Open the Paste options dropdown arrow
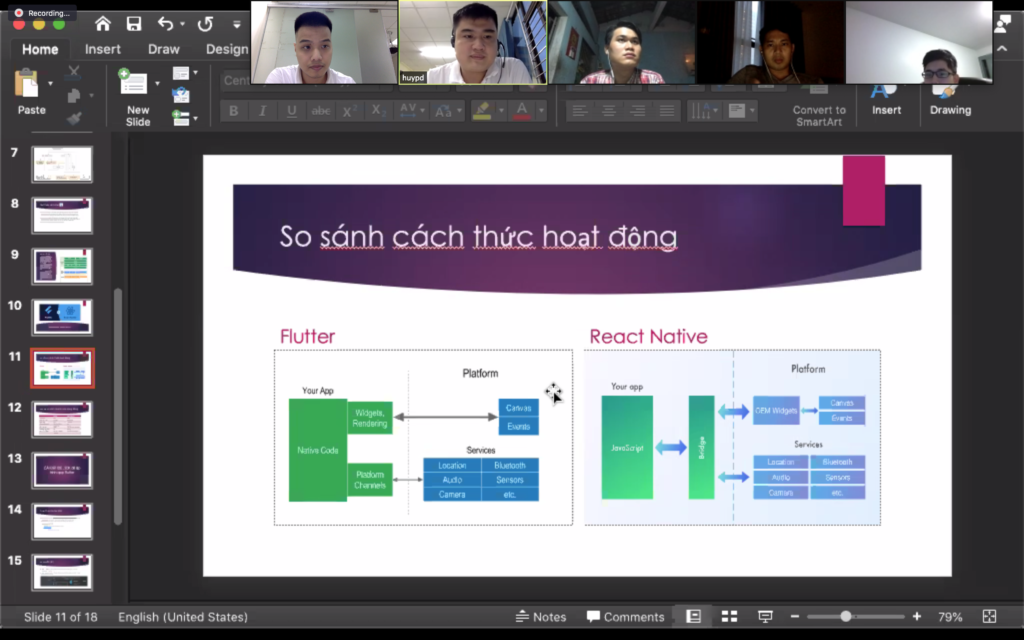The image size is (1024, 640). coord(50,84)
